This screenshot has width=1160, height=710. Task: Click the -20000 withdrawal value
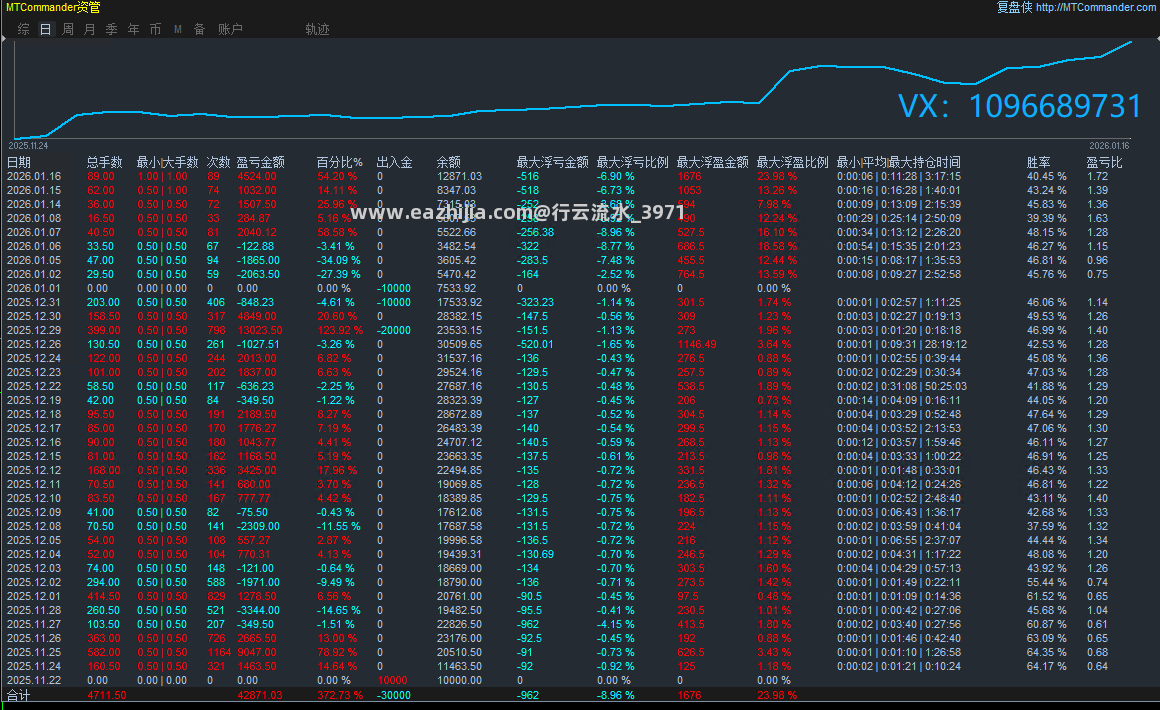tap(394, 331)
